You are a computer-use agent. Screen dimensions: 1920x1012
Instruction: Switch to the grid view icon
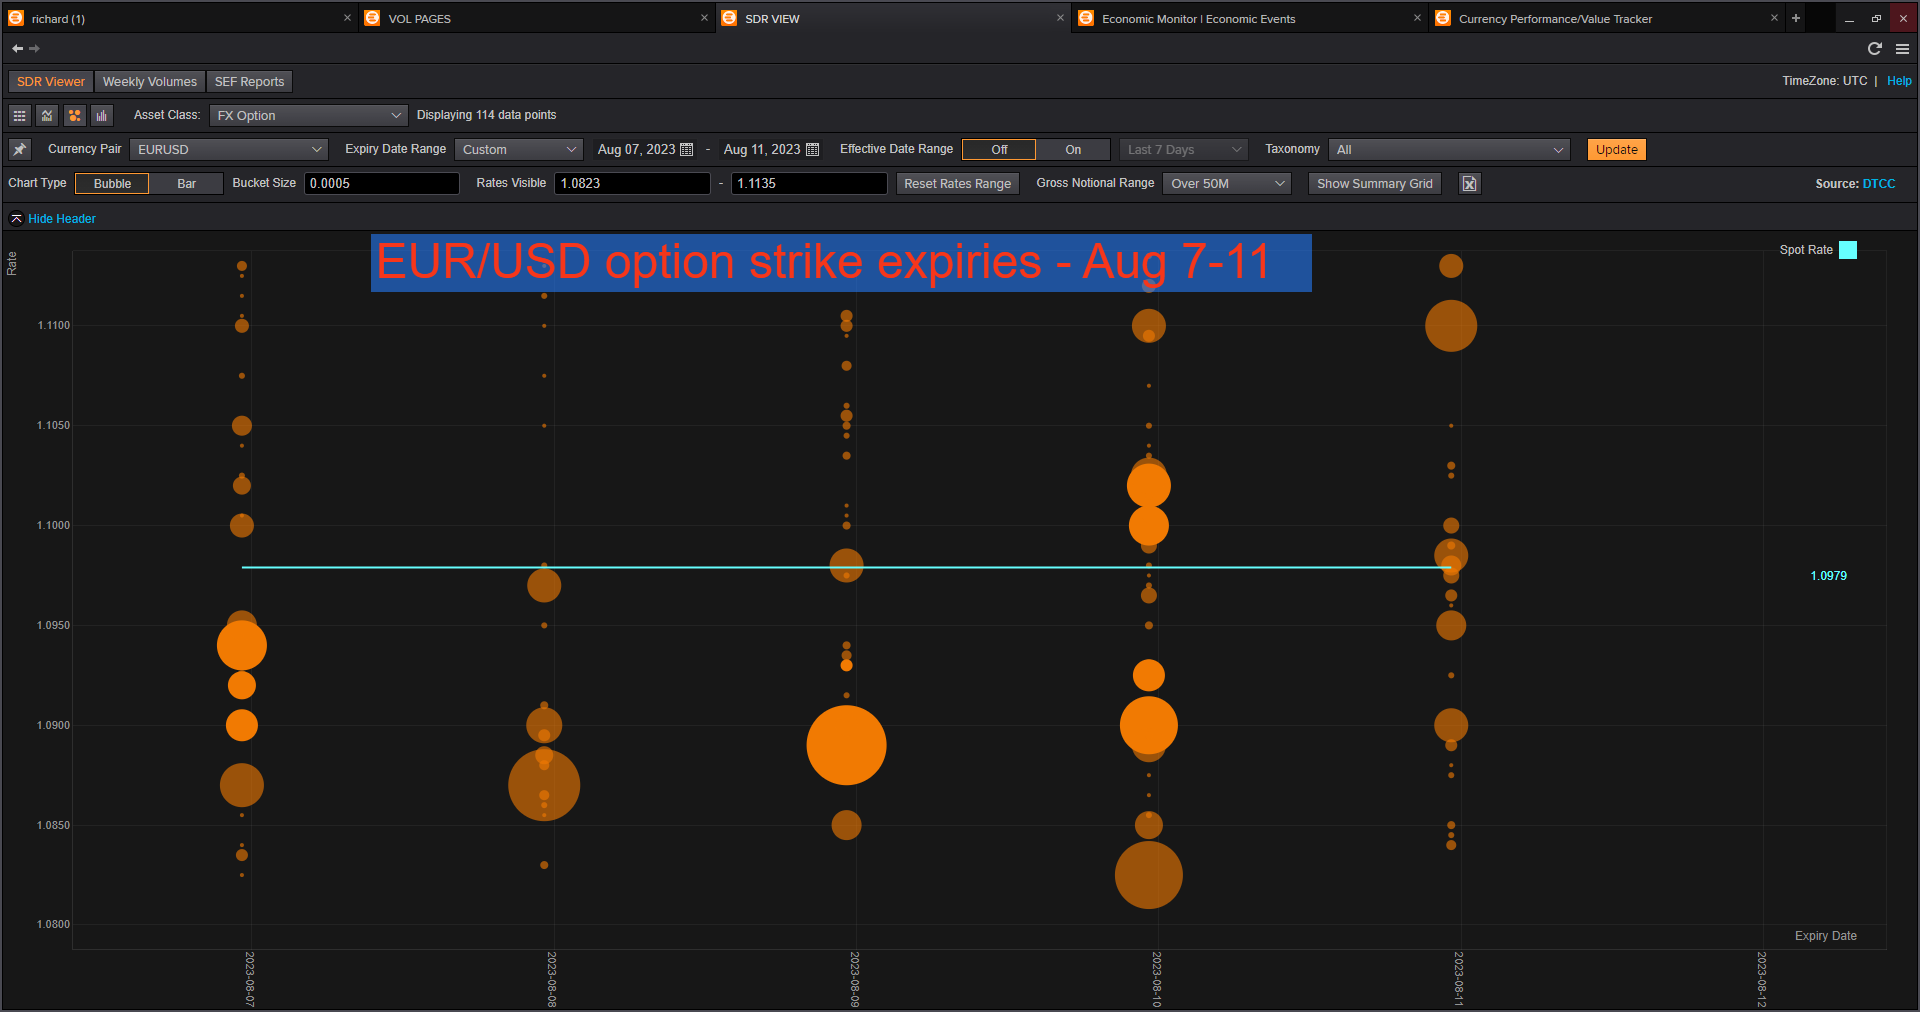coord(19,116)
